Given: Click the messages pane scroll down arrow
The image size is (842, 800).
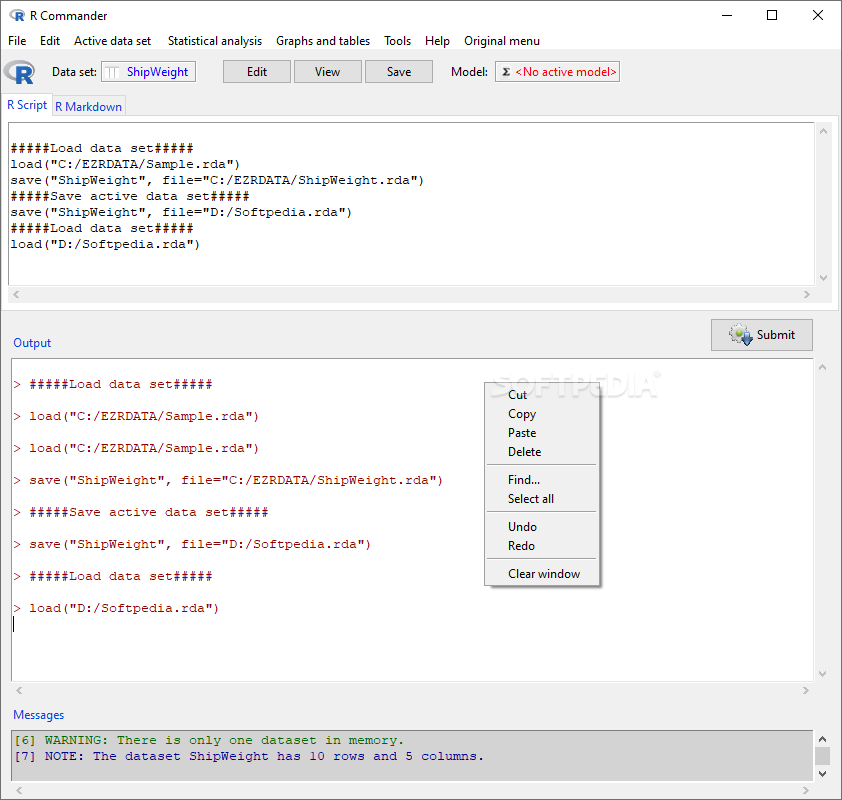Looking at the screenshot, I should click(822, 774).
